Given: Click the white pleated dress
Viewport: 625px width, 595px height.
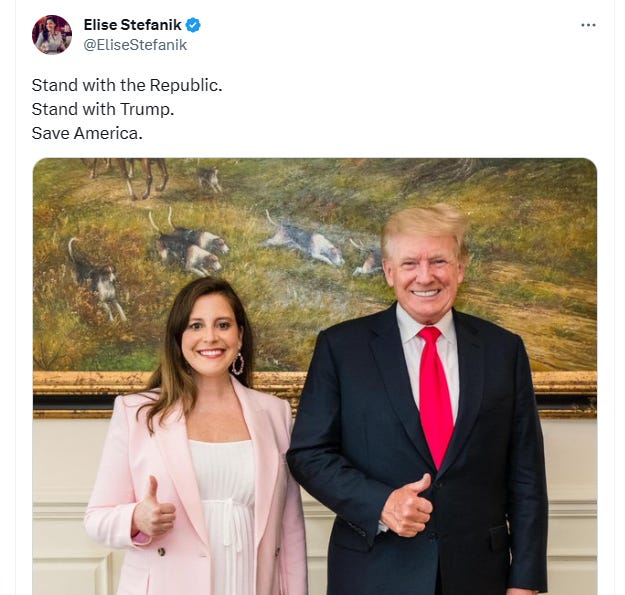Looking at the screenshot, I should point(225,514).
